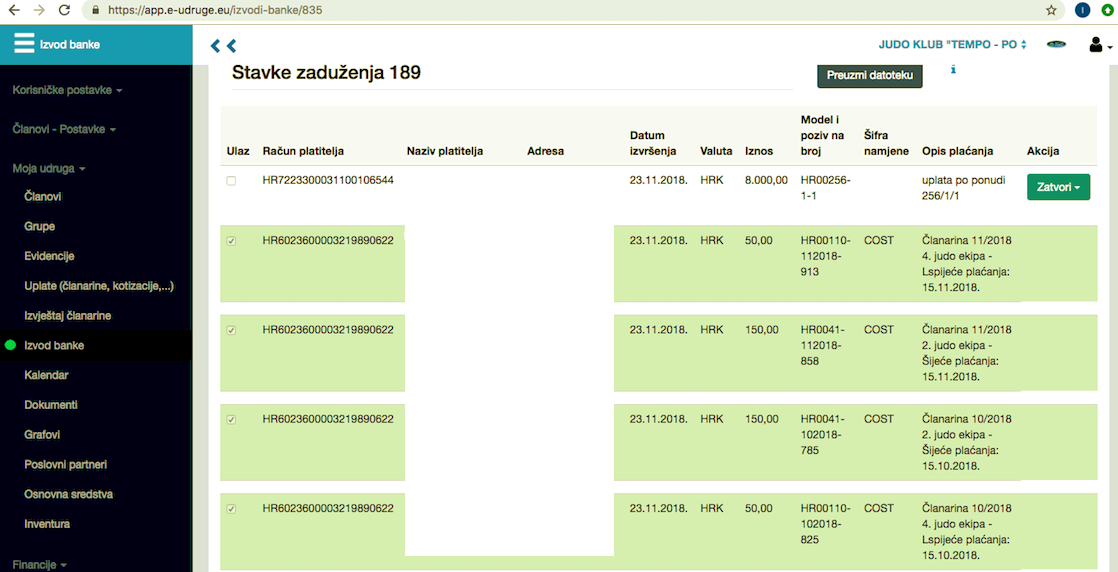Reload the page with browser refresh icon
This screenshot has height=572, width=1118.
[x=64, y=10]
